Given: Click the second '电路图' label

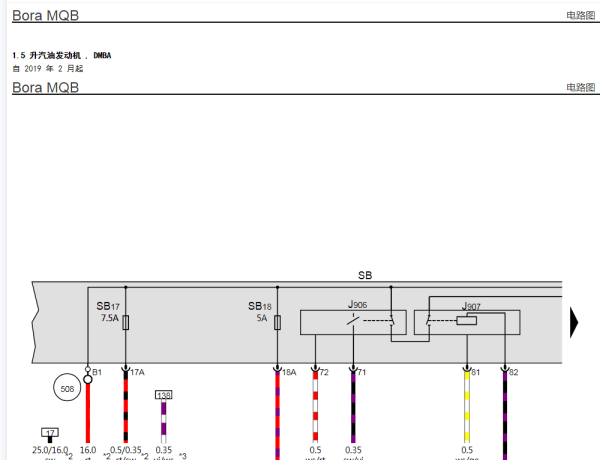Looking at the screenshot, I should [581, 87].
